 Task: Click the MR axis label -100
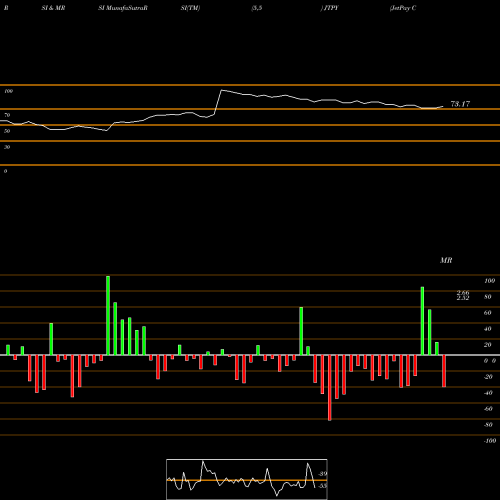coord(490,441)
